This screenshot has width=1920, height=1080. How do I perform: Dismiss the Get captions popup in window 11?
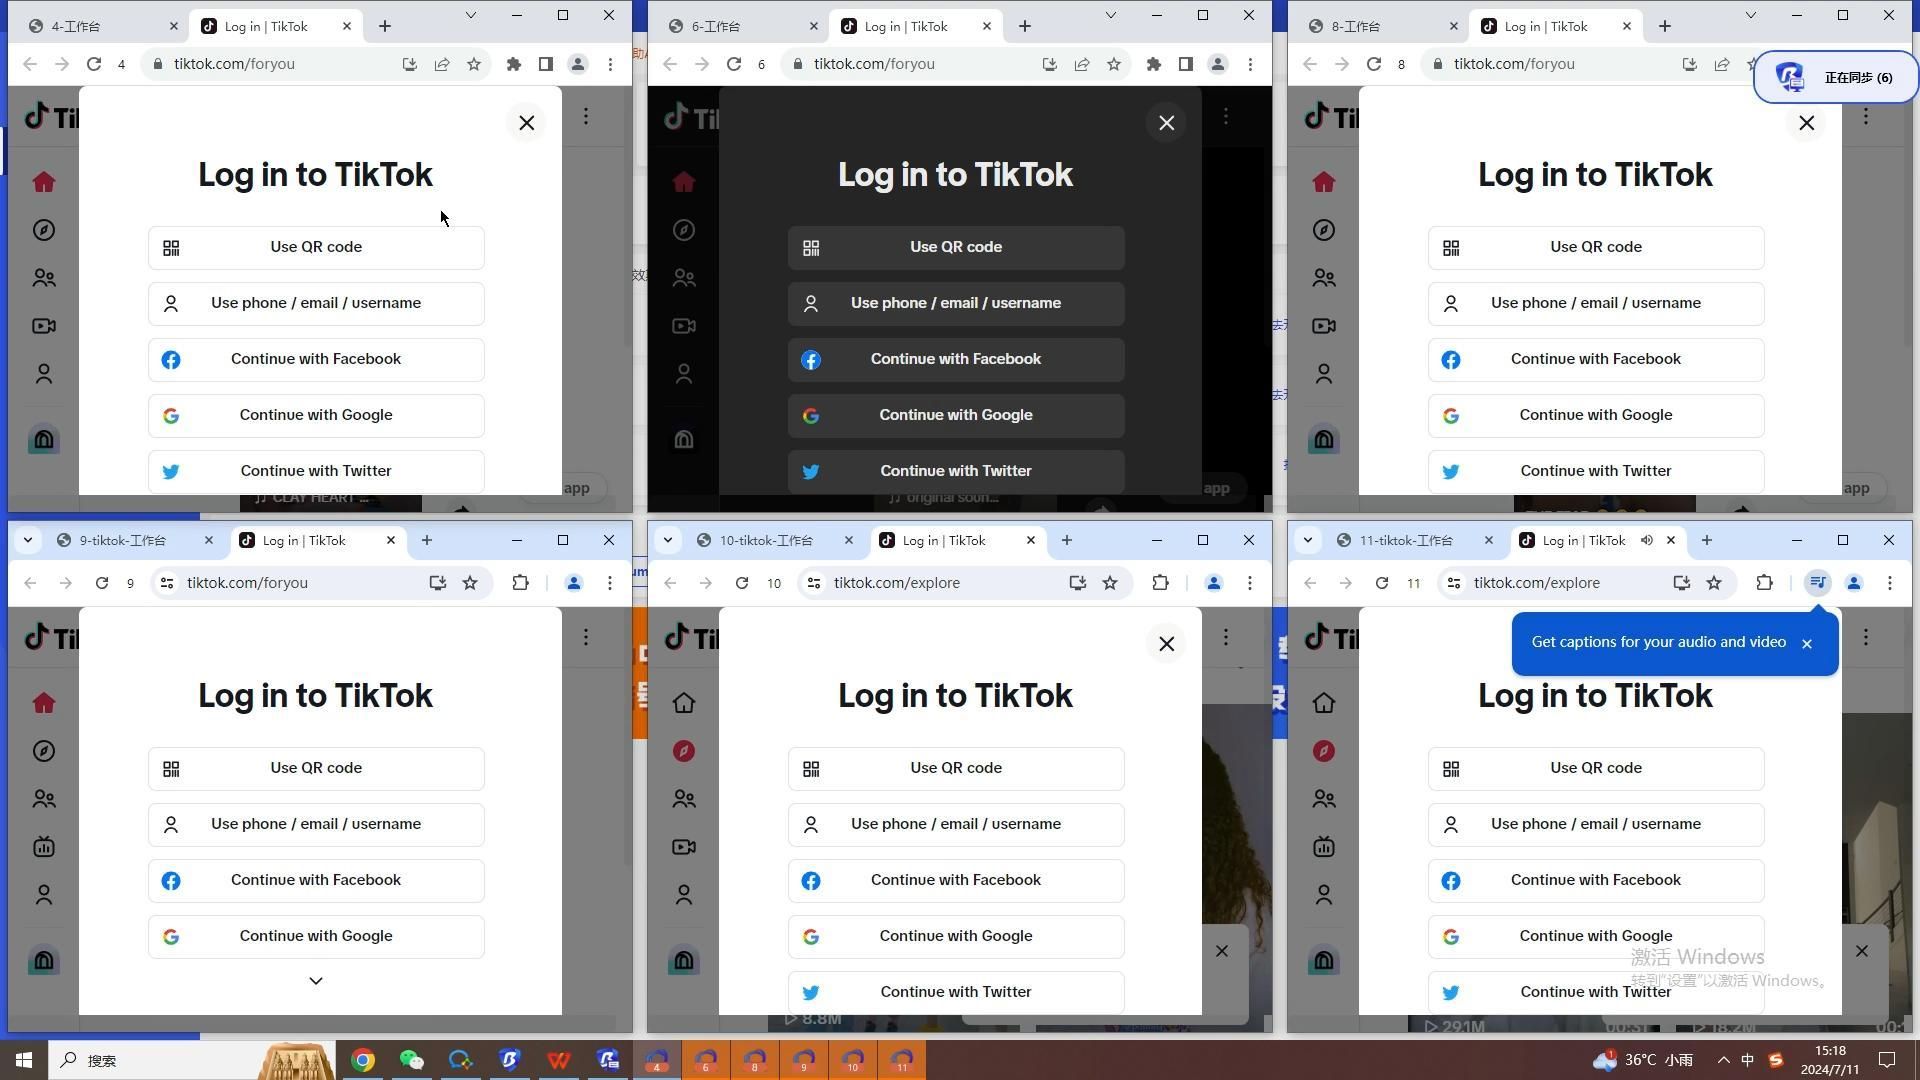click(x=1807, y=644)
